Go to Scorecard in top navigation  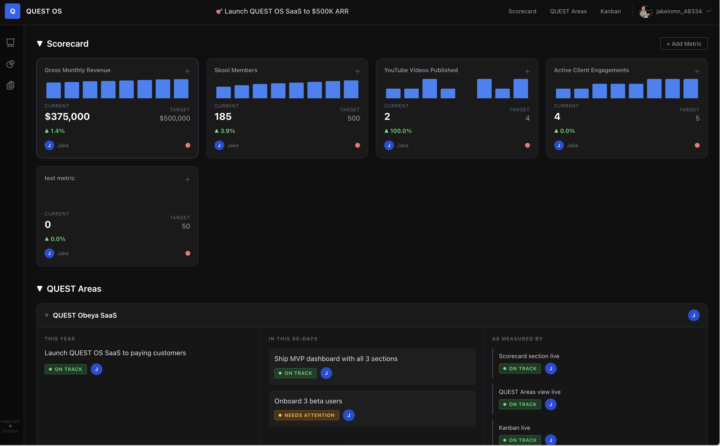pos(522,11)
